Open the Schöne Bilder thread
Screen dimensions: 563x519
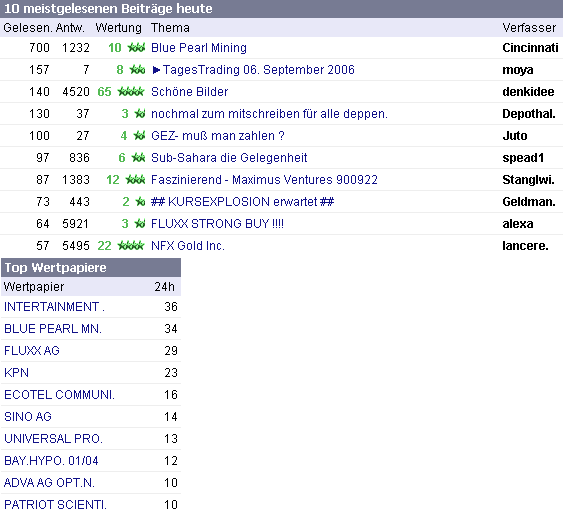tap(189, 92)
